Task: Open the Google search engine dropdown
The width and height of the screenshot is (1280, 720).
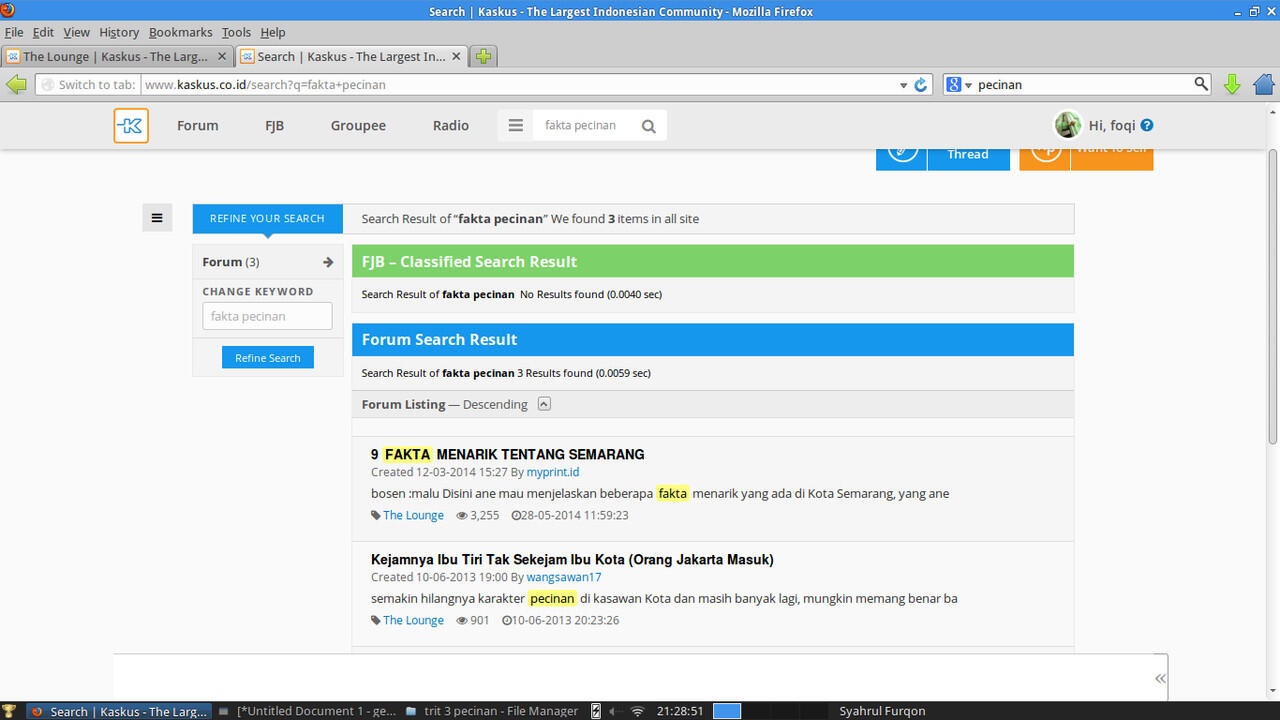Action: [x=959, y=85]
